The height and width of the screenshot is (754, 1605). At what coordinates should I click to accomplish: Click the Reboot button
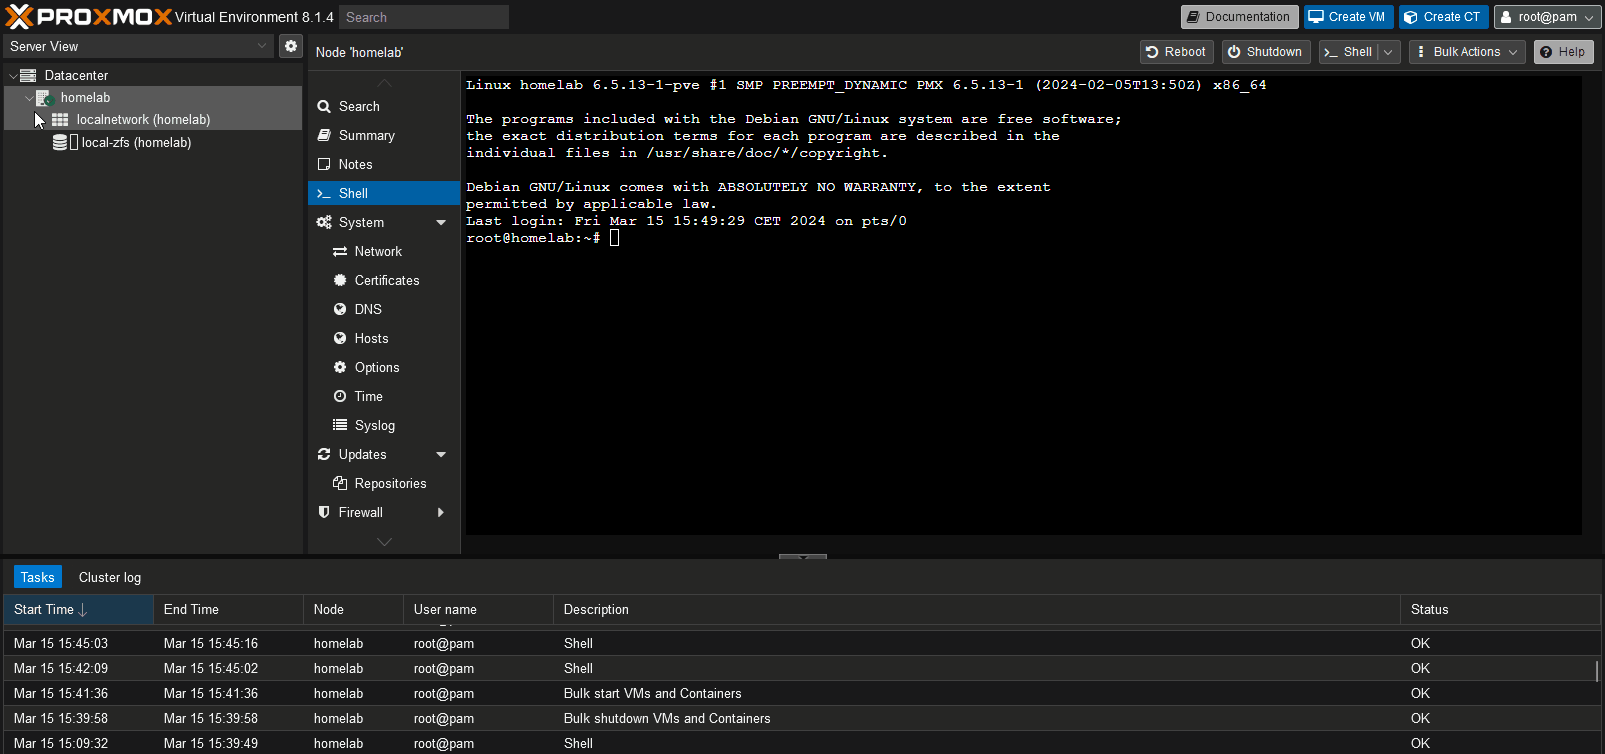pyautogui.click(x=1176, y=52)
